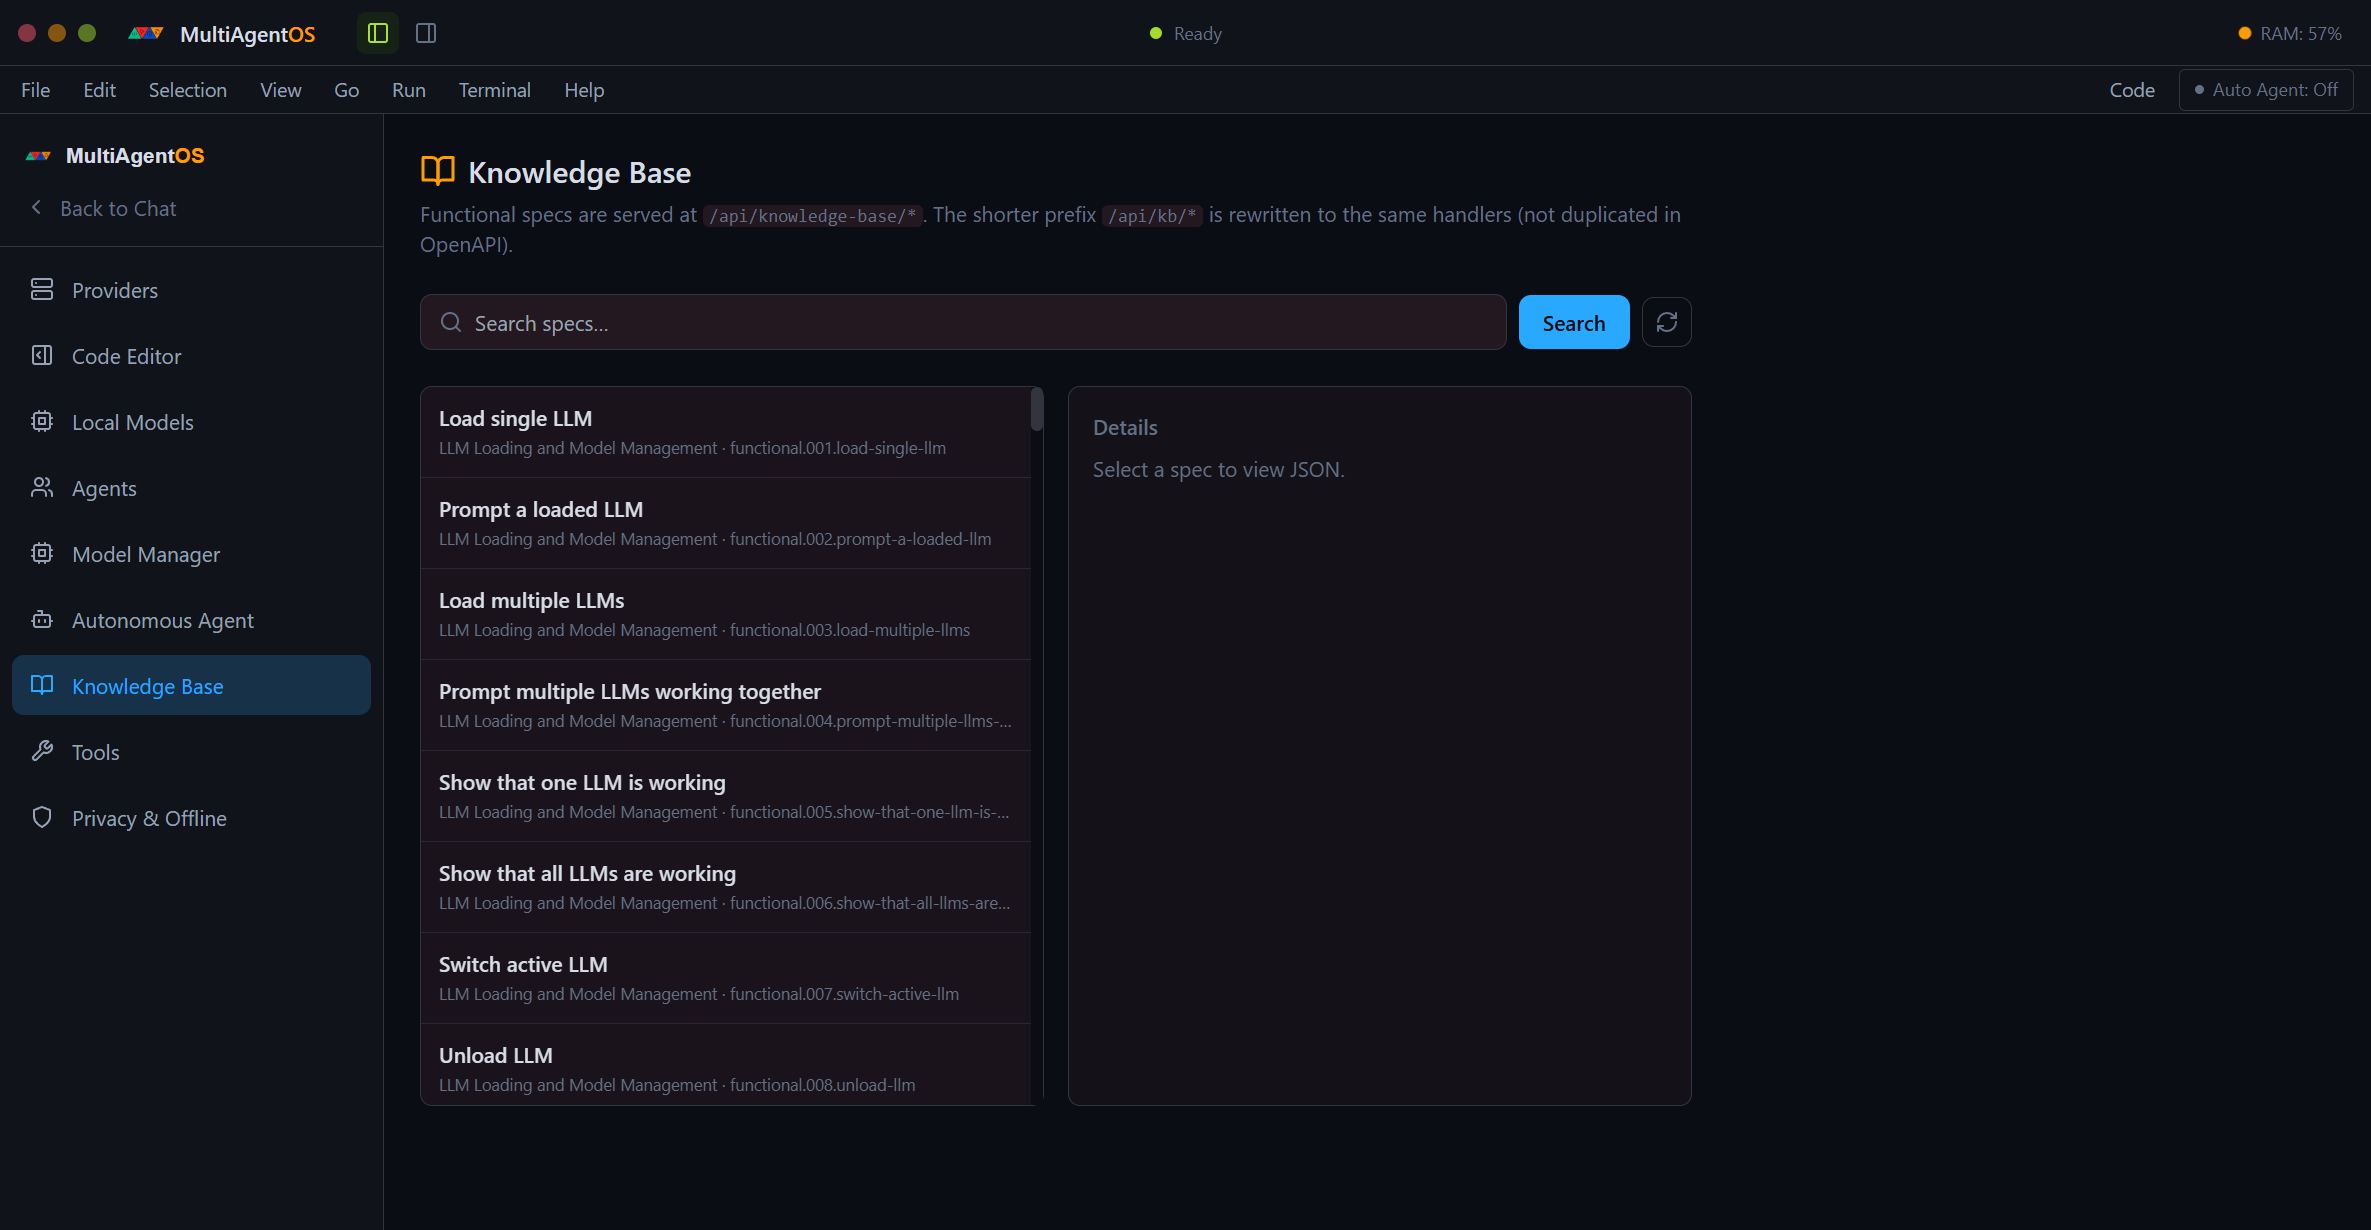
Task: Click the Model Manager chip icon
Action: [42, 554]
